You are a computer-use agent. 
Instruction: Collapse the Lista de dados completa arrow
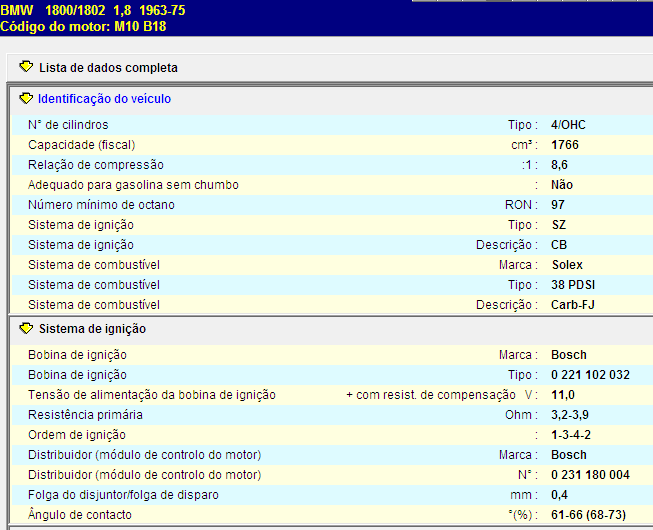pyautogui.click(x=26, y=67)
